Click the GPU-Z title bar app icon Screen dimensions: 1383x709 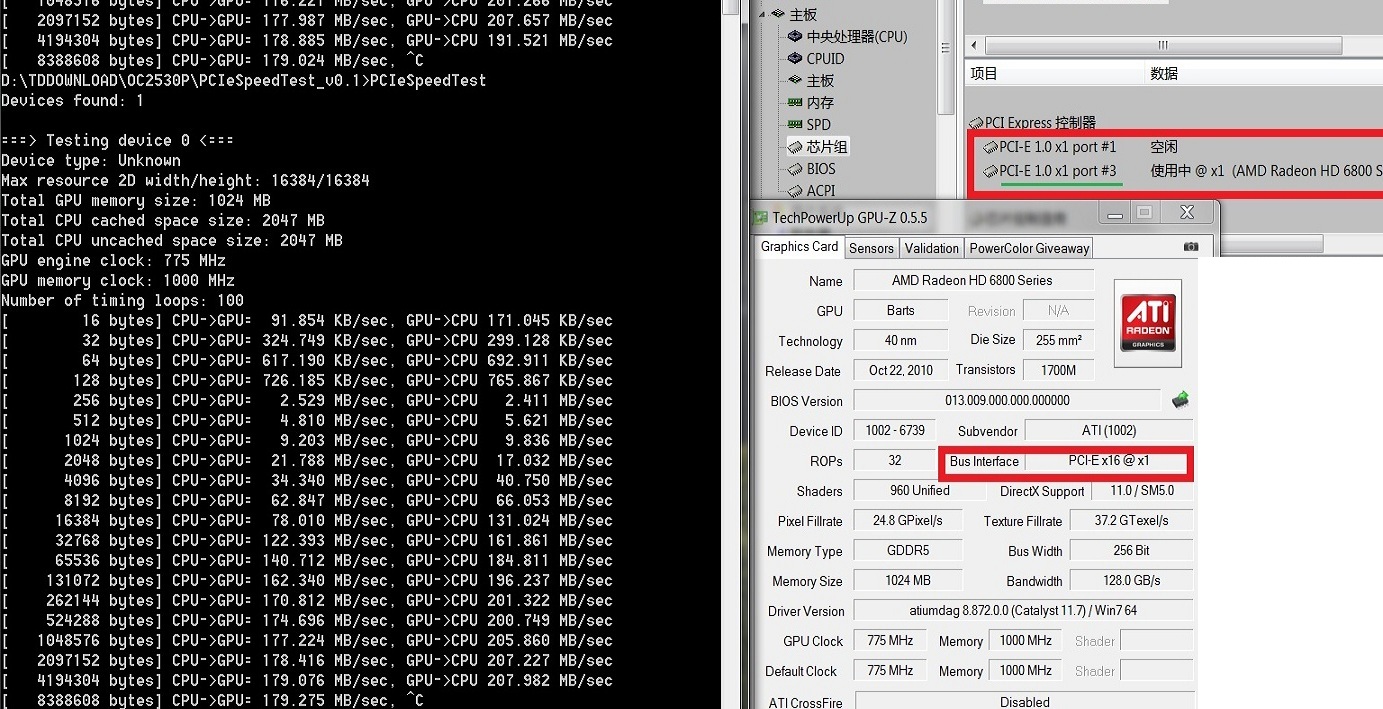(x=761, y=217)
